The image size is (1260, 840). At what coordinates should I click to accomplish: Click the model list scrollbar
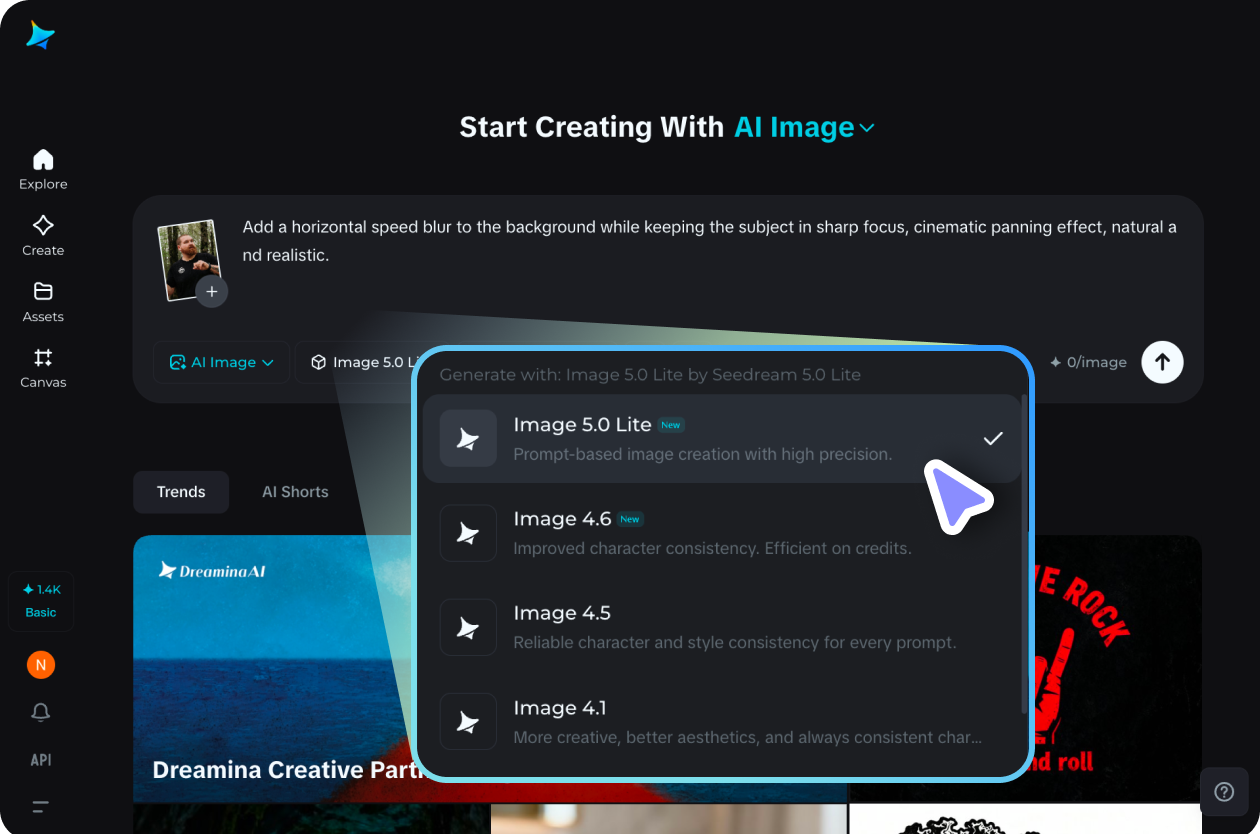pos(1024,555)
